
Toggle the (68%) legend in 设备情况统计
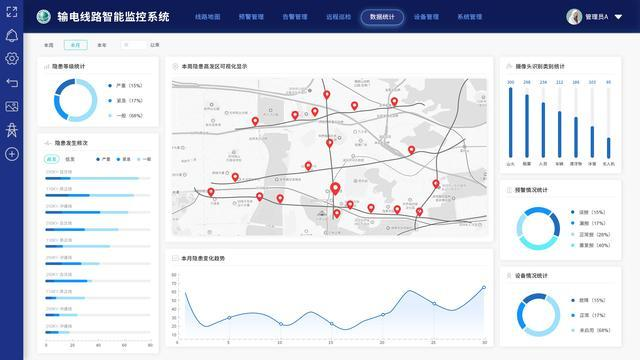coord(591,330)
